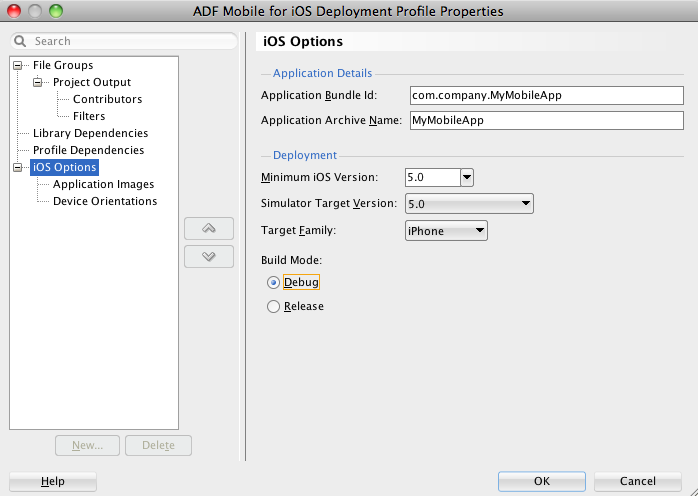
Task: Open the Simulator Target Version dropdown
Action: [x=469, y=203]
